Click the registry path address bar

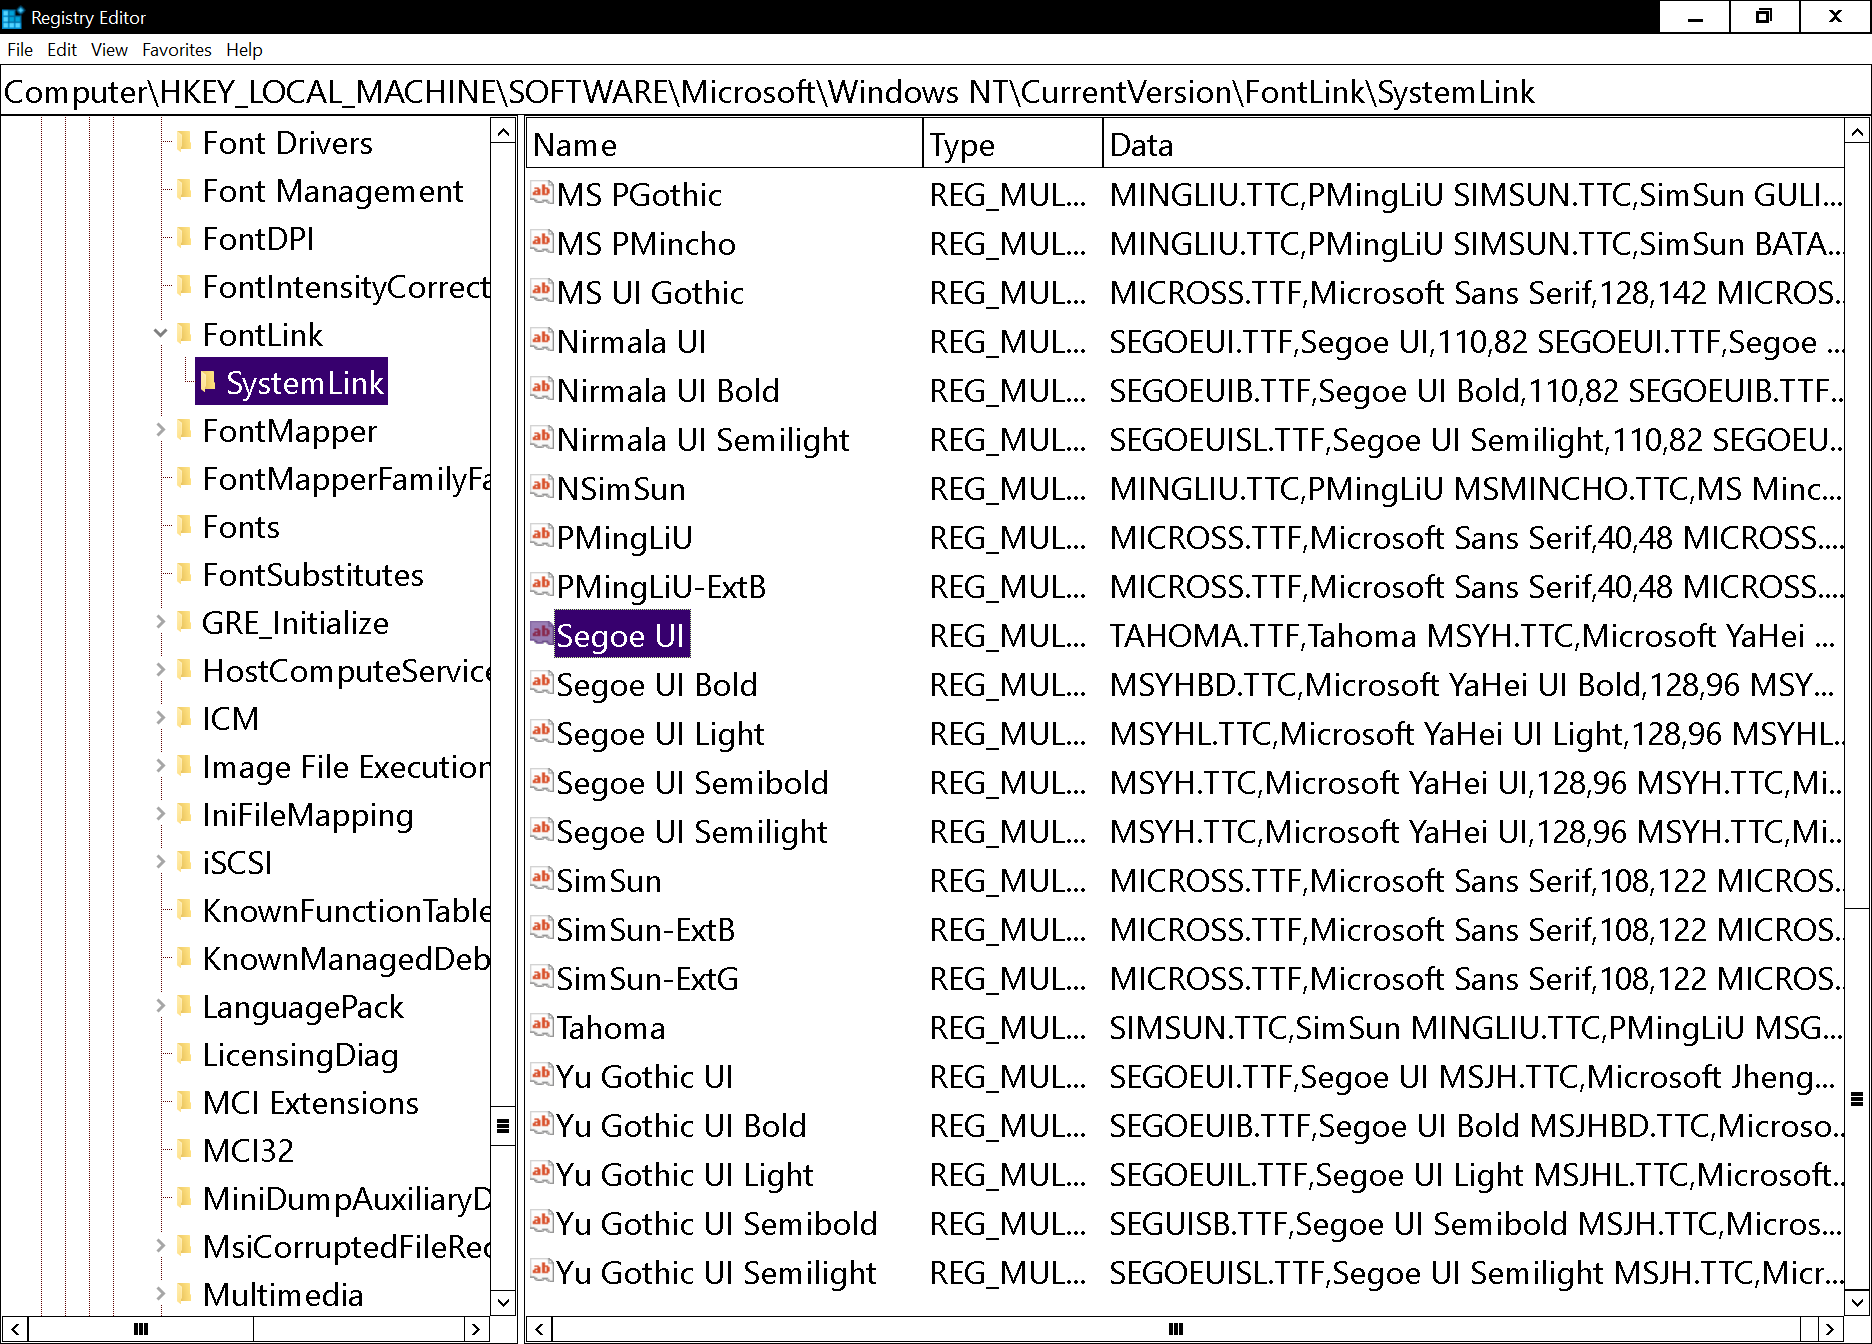[935, 92]
